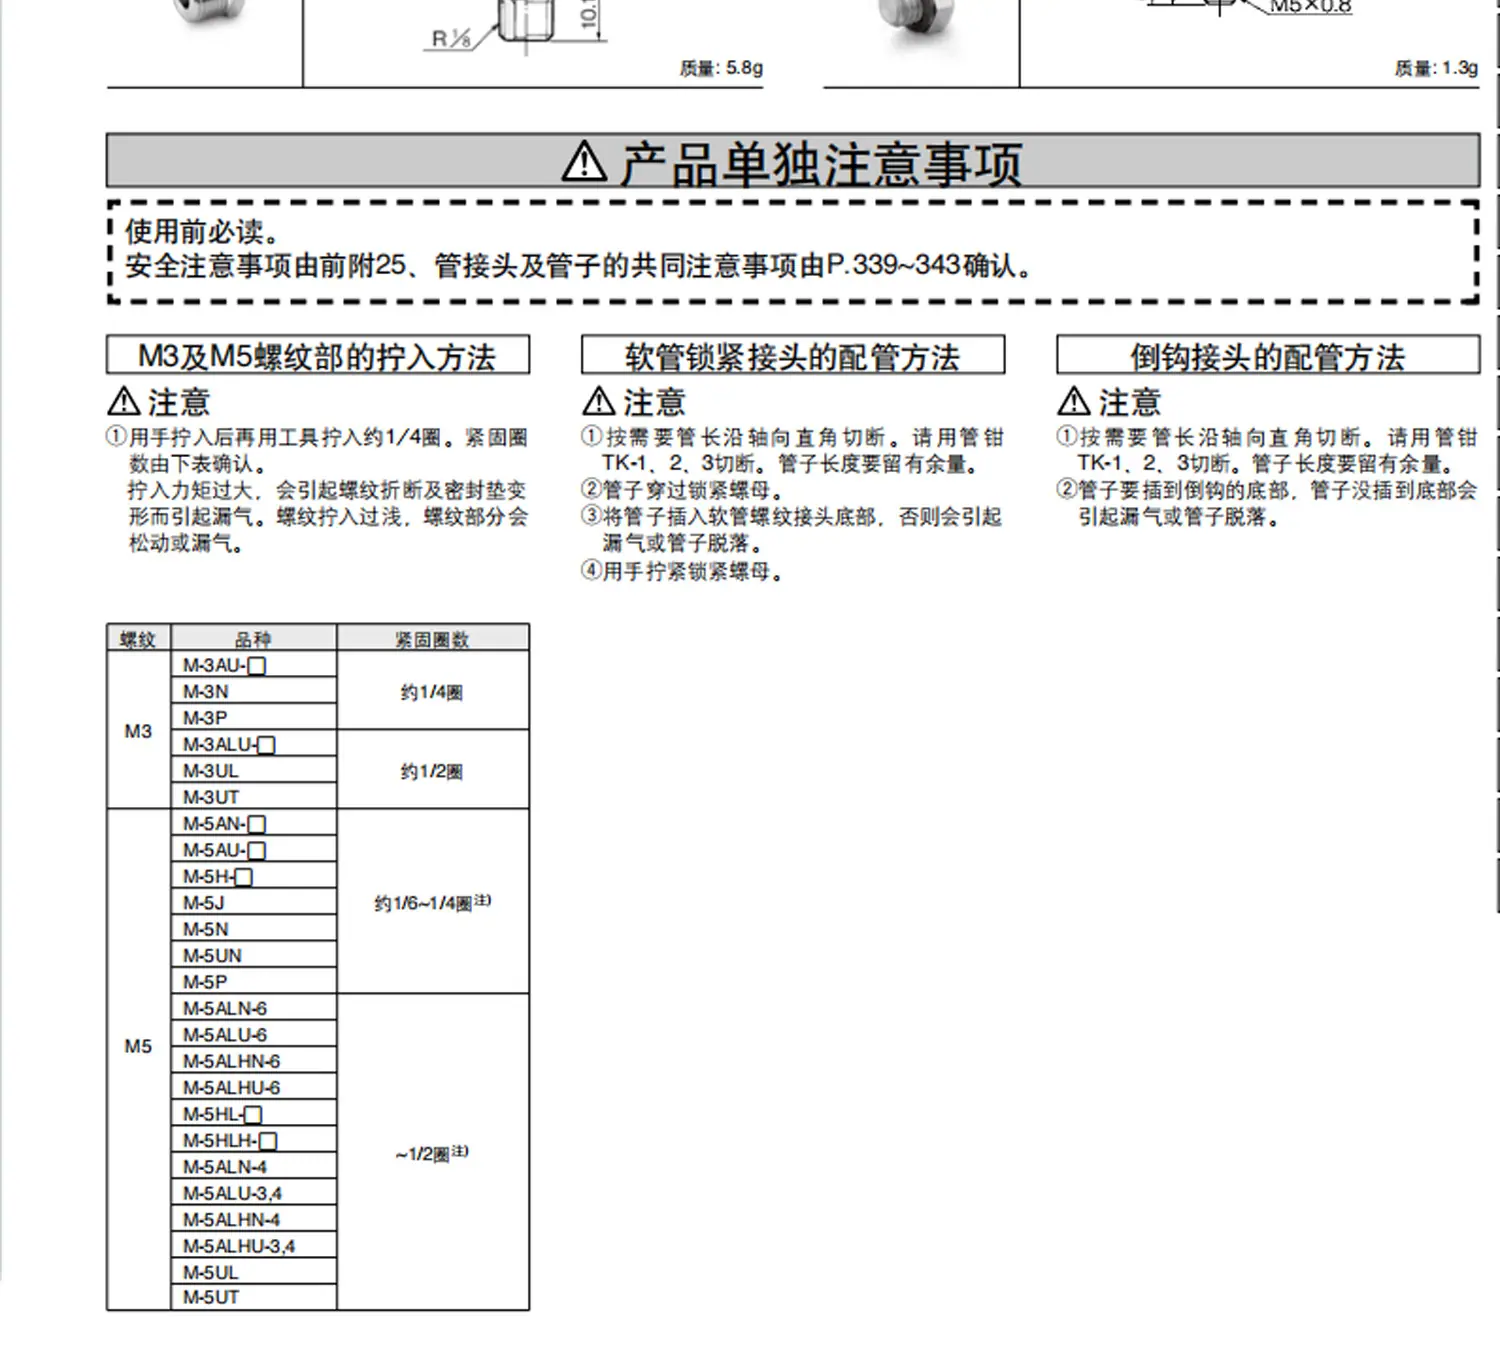Click the warning triangle in the 产品单独注意事项 banner

[584, 161]
